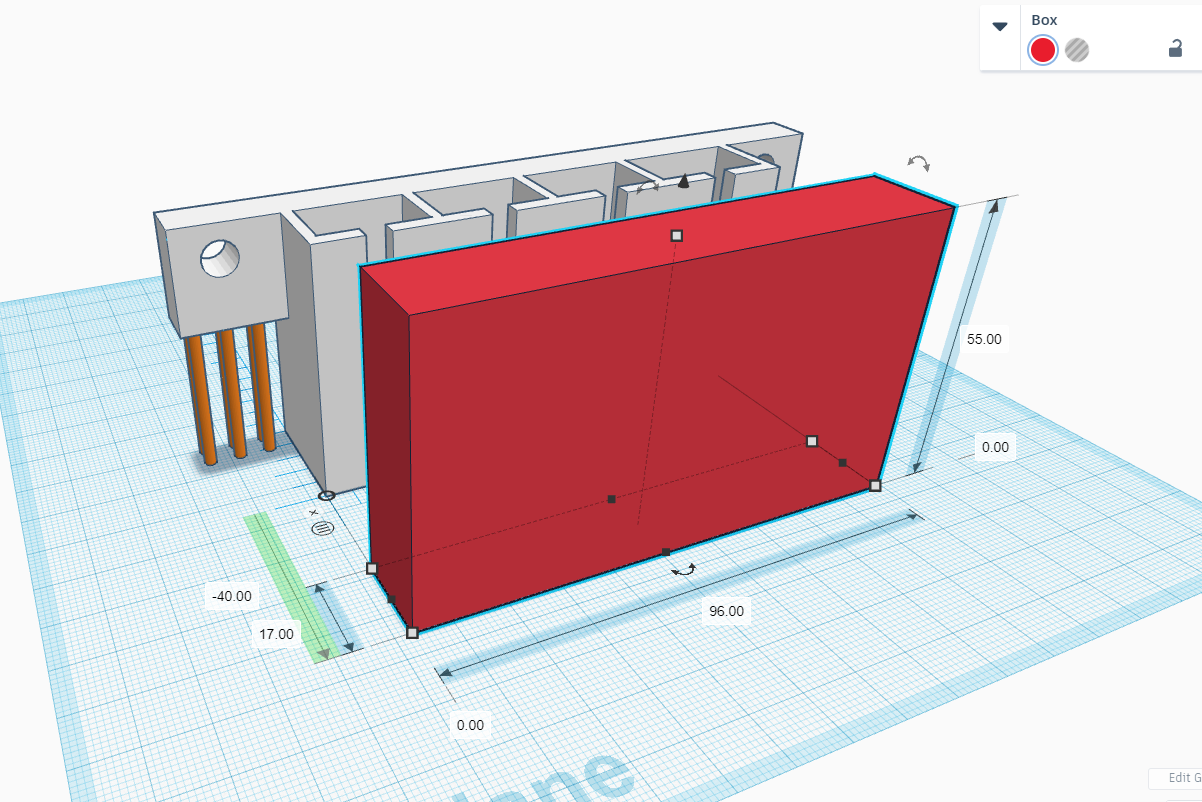Click the white corner handle at the box's front-bottom corner
This screenshot has height=802, width=1202.
pos(412,632)
